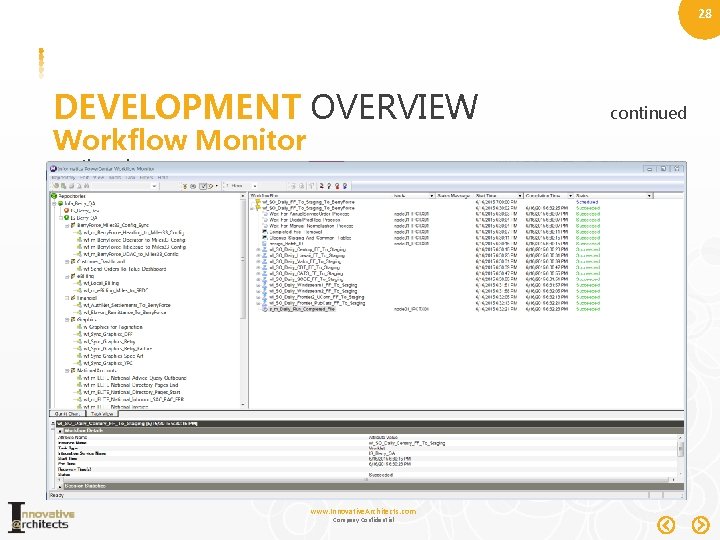This screenshot has height=540, width=720.
Task: Click the workflow icon beside wf_Sync_Graphics_YPC
Action: [x=79, y=363]
